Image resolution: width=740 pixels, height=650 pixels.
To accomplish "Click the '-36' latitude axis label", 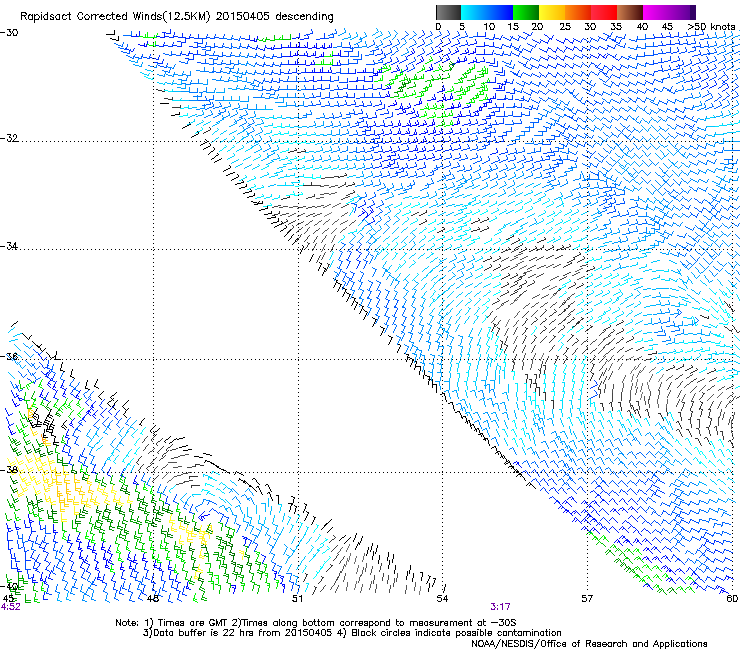I will (9, 356).
